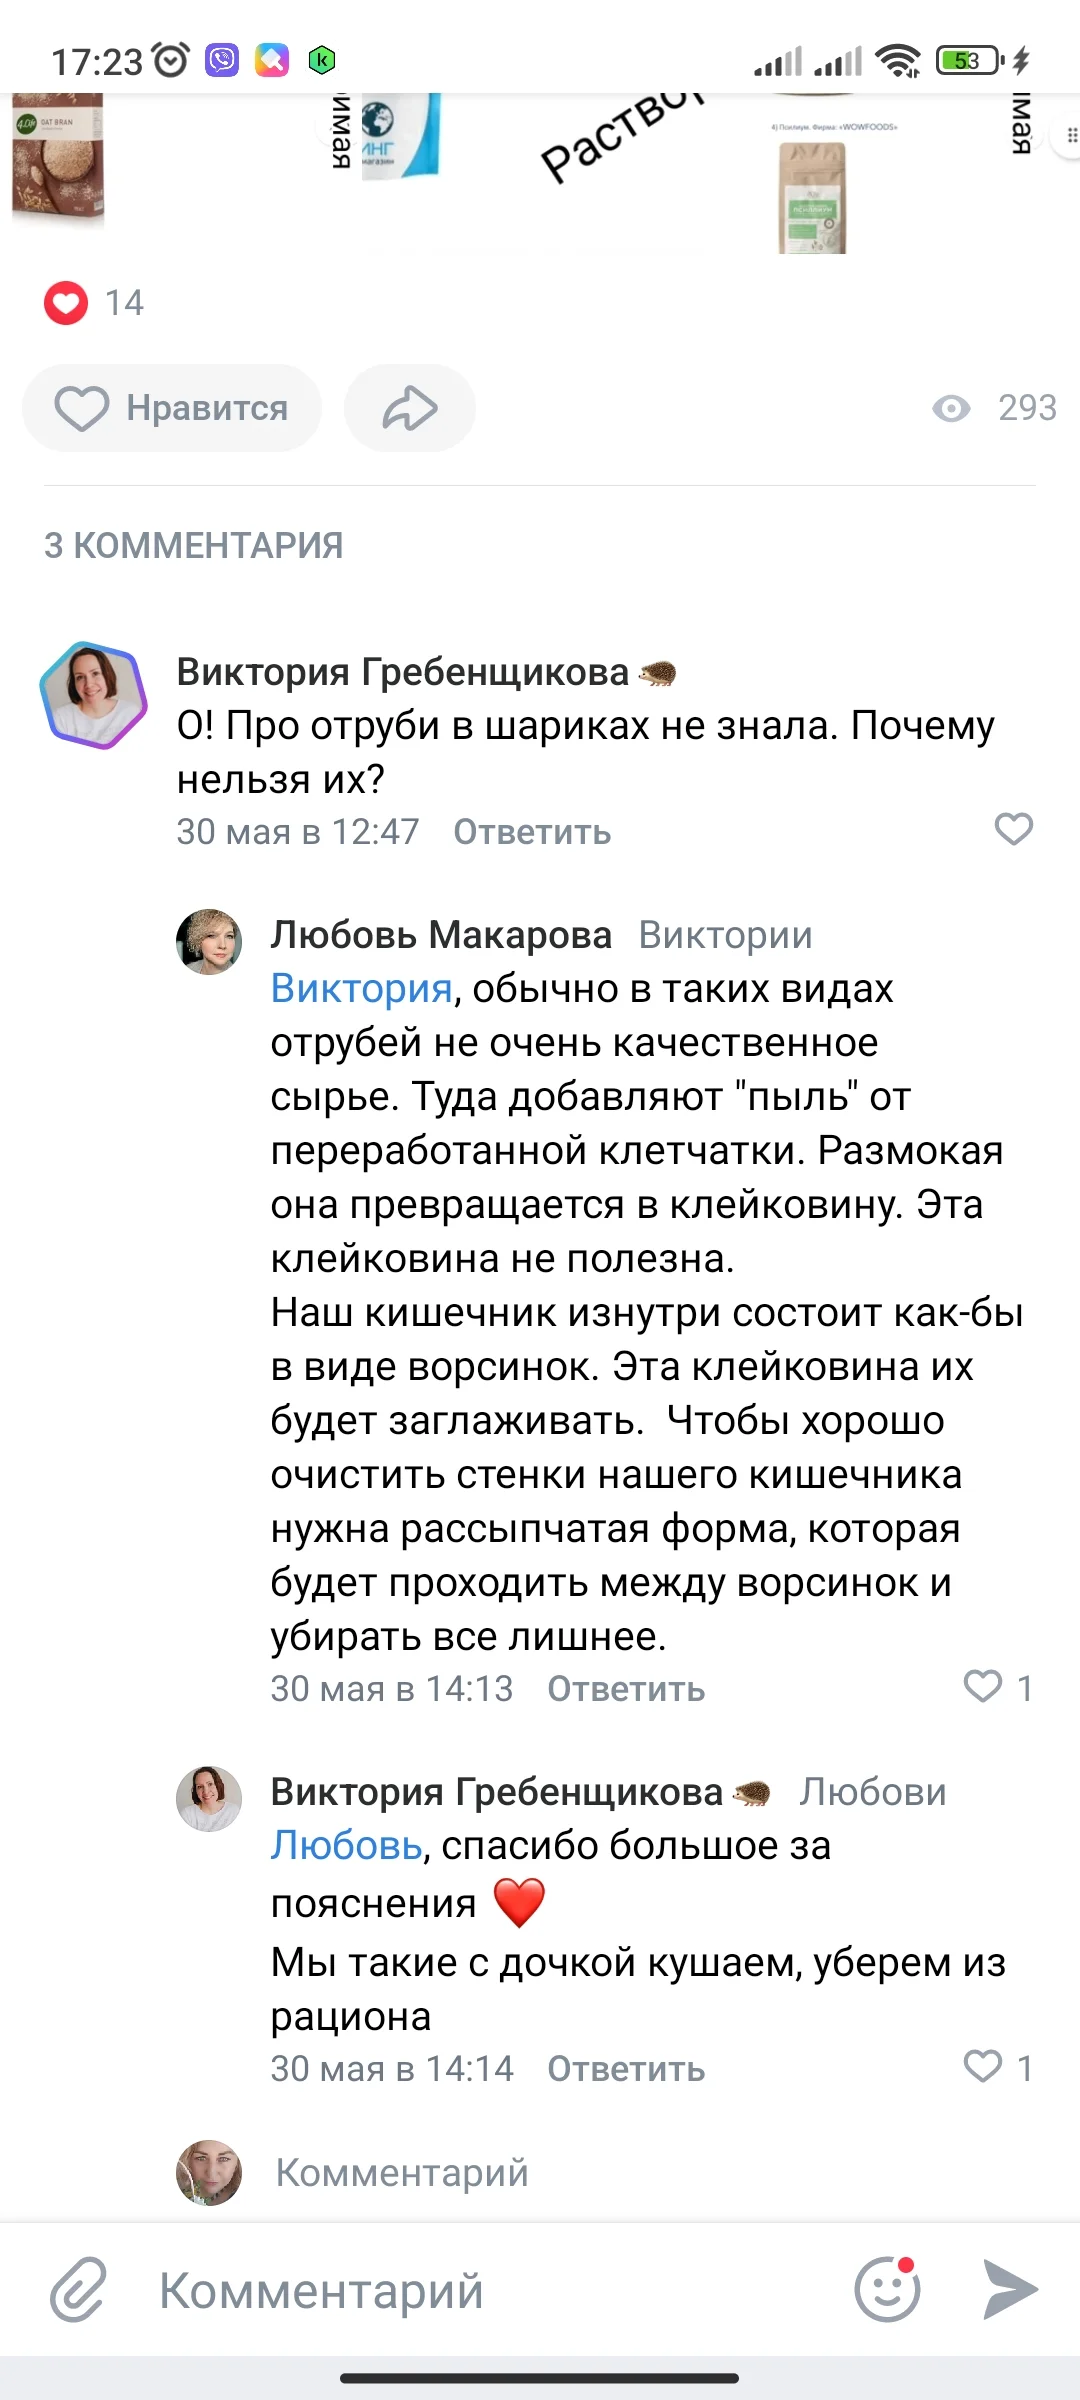
Task: Focus the bottom Комментарий input field
Action: (480, 2290)
